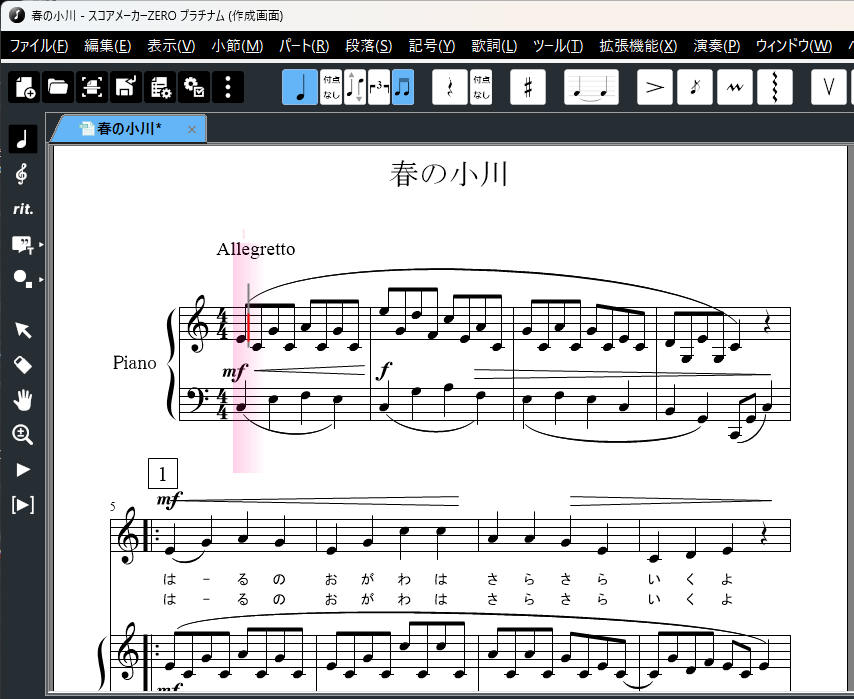This screenshot has width=854, height=699.
Task: Select the zoom magnifier tool
Action: point(22,434)
